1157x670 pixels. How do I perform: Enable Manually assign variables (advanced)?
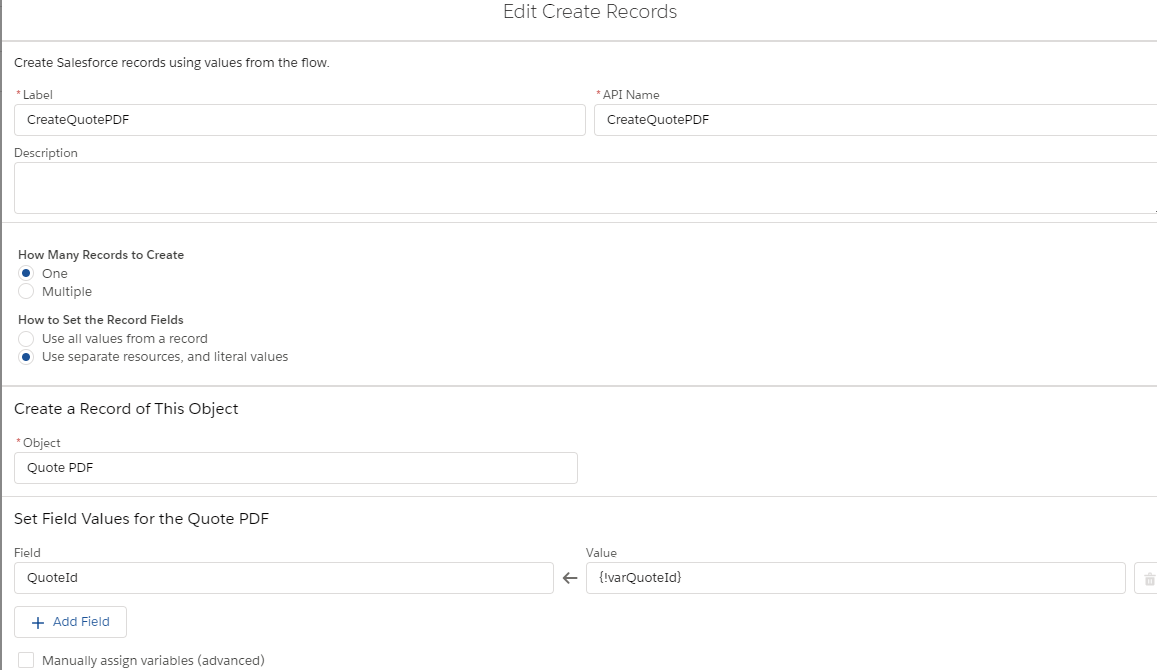(27, 660)
